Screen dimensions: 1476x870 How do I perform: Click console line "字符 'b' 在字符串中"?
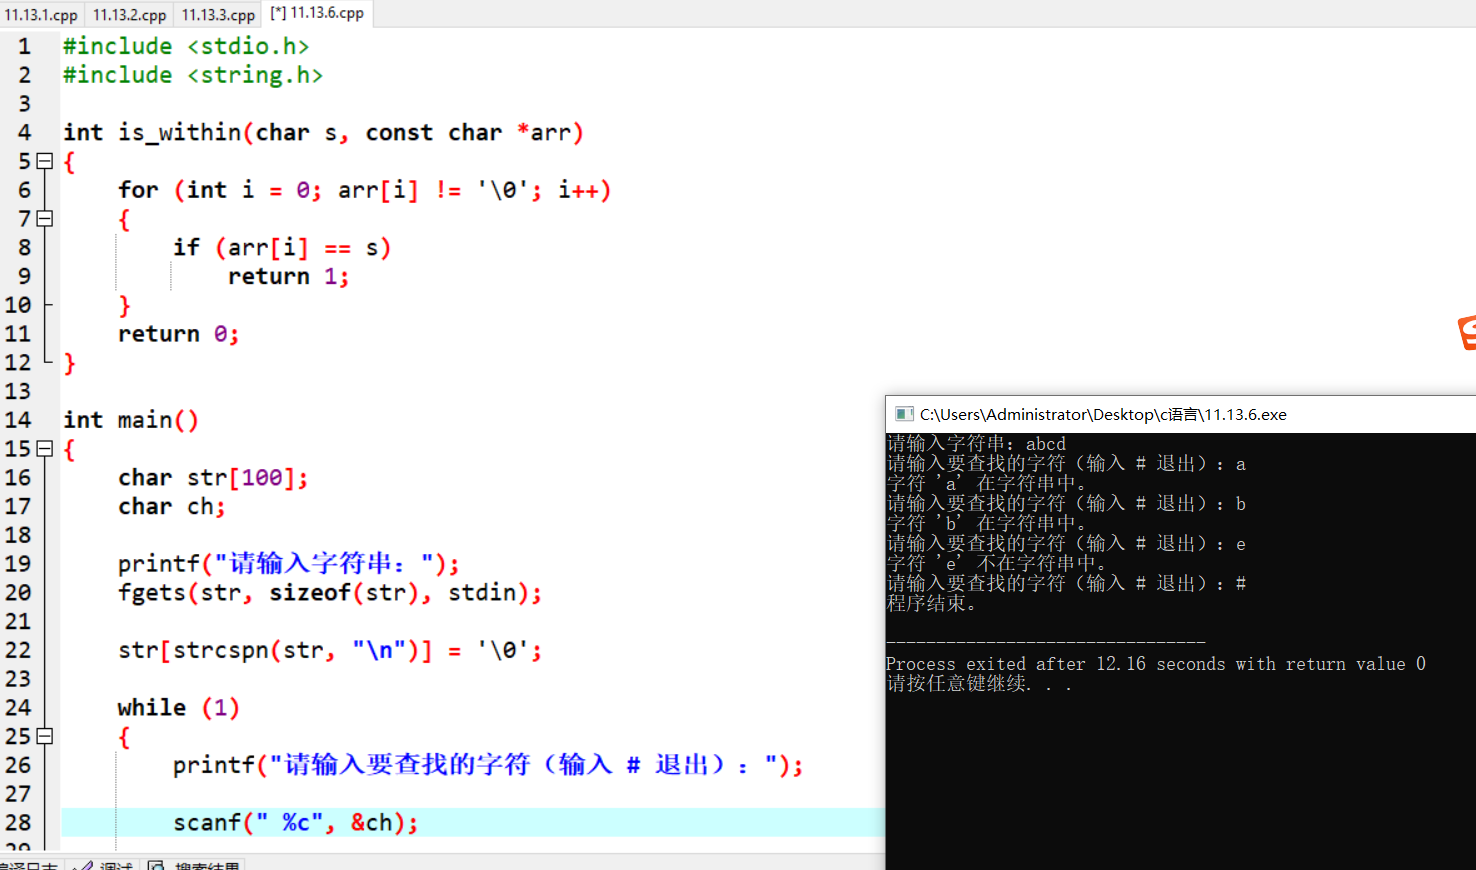click(986, 524)
